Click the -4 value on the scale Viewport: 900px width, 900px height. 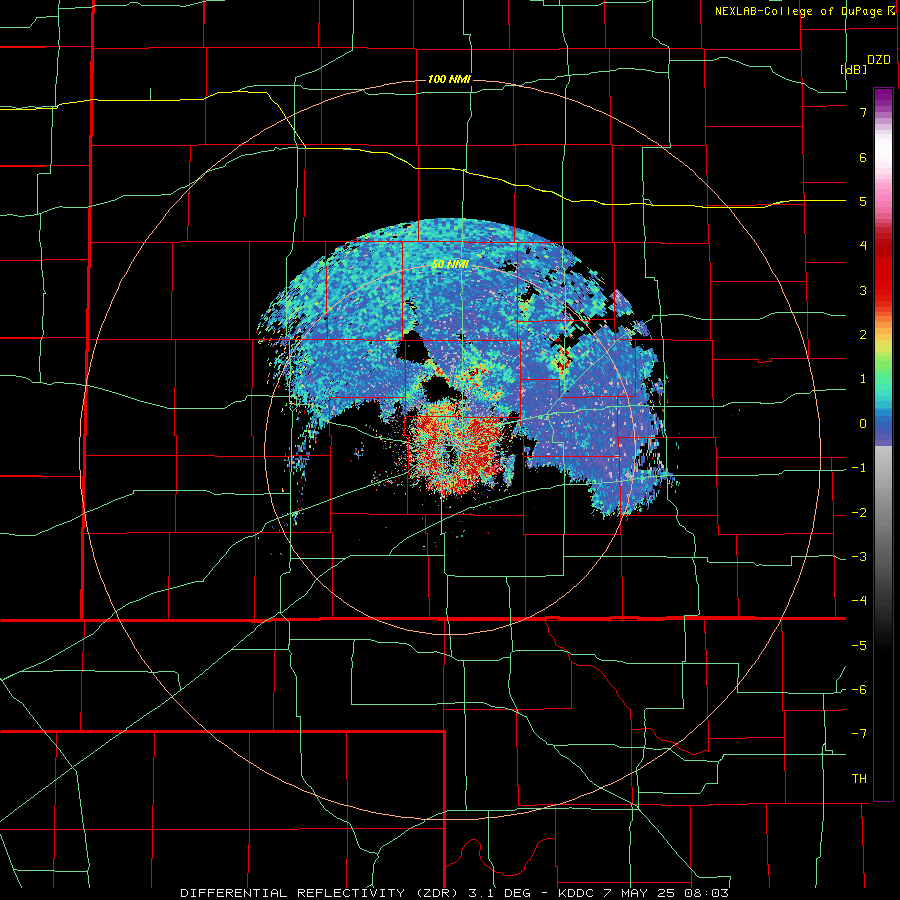[x=859, y=601]
